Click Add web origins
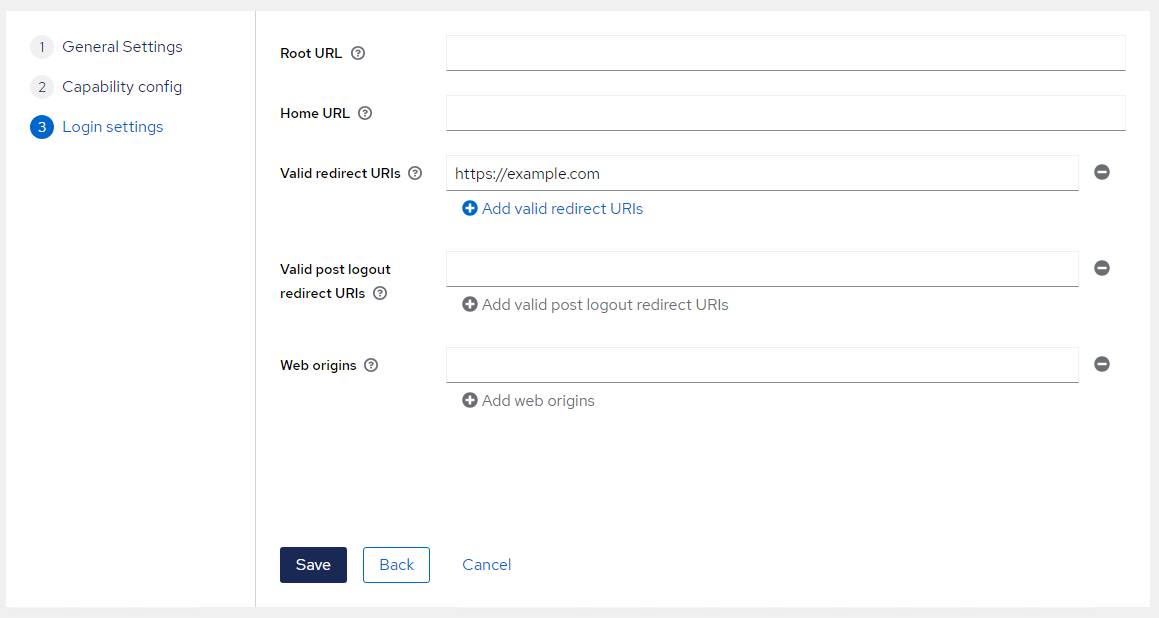 [x=528, y=401]
